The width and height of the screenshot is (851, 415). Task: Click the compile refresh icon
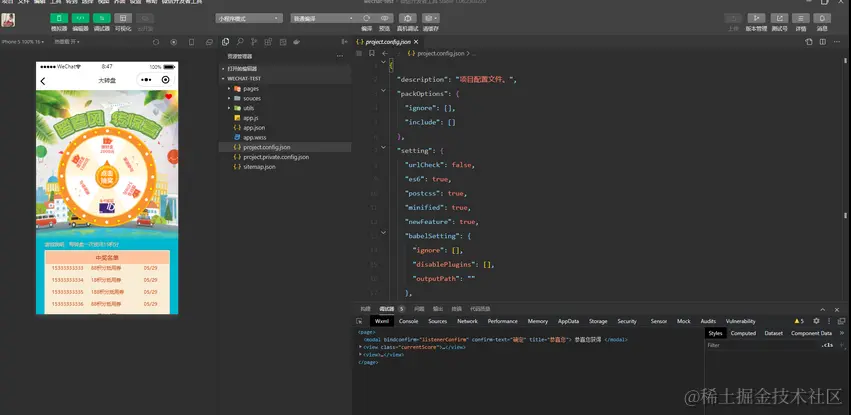(x=367, y=18)
